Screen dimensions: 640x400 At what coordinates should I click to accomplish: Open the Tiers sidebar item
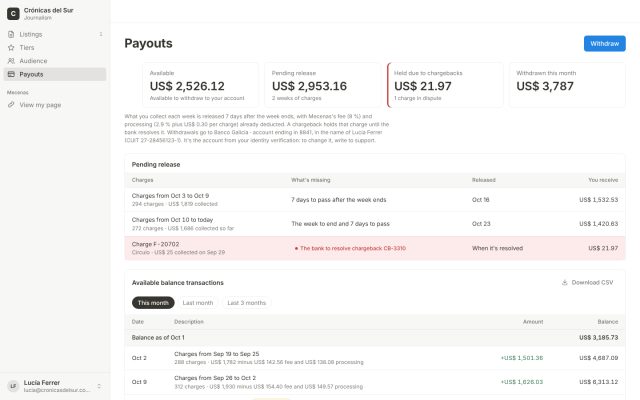click(55, 48)
